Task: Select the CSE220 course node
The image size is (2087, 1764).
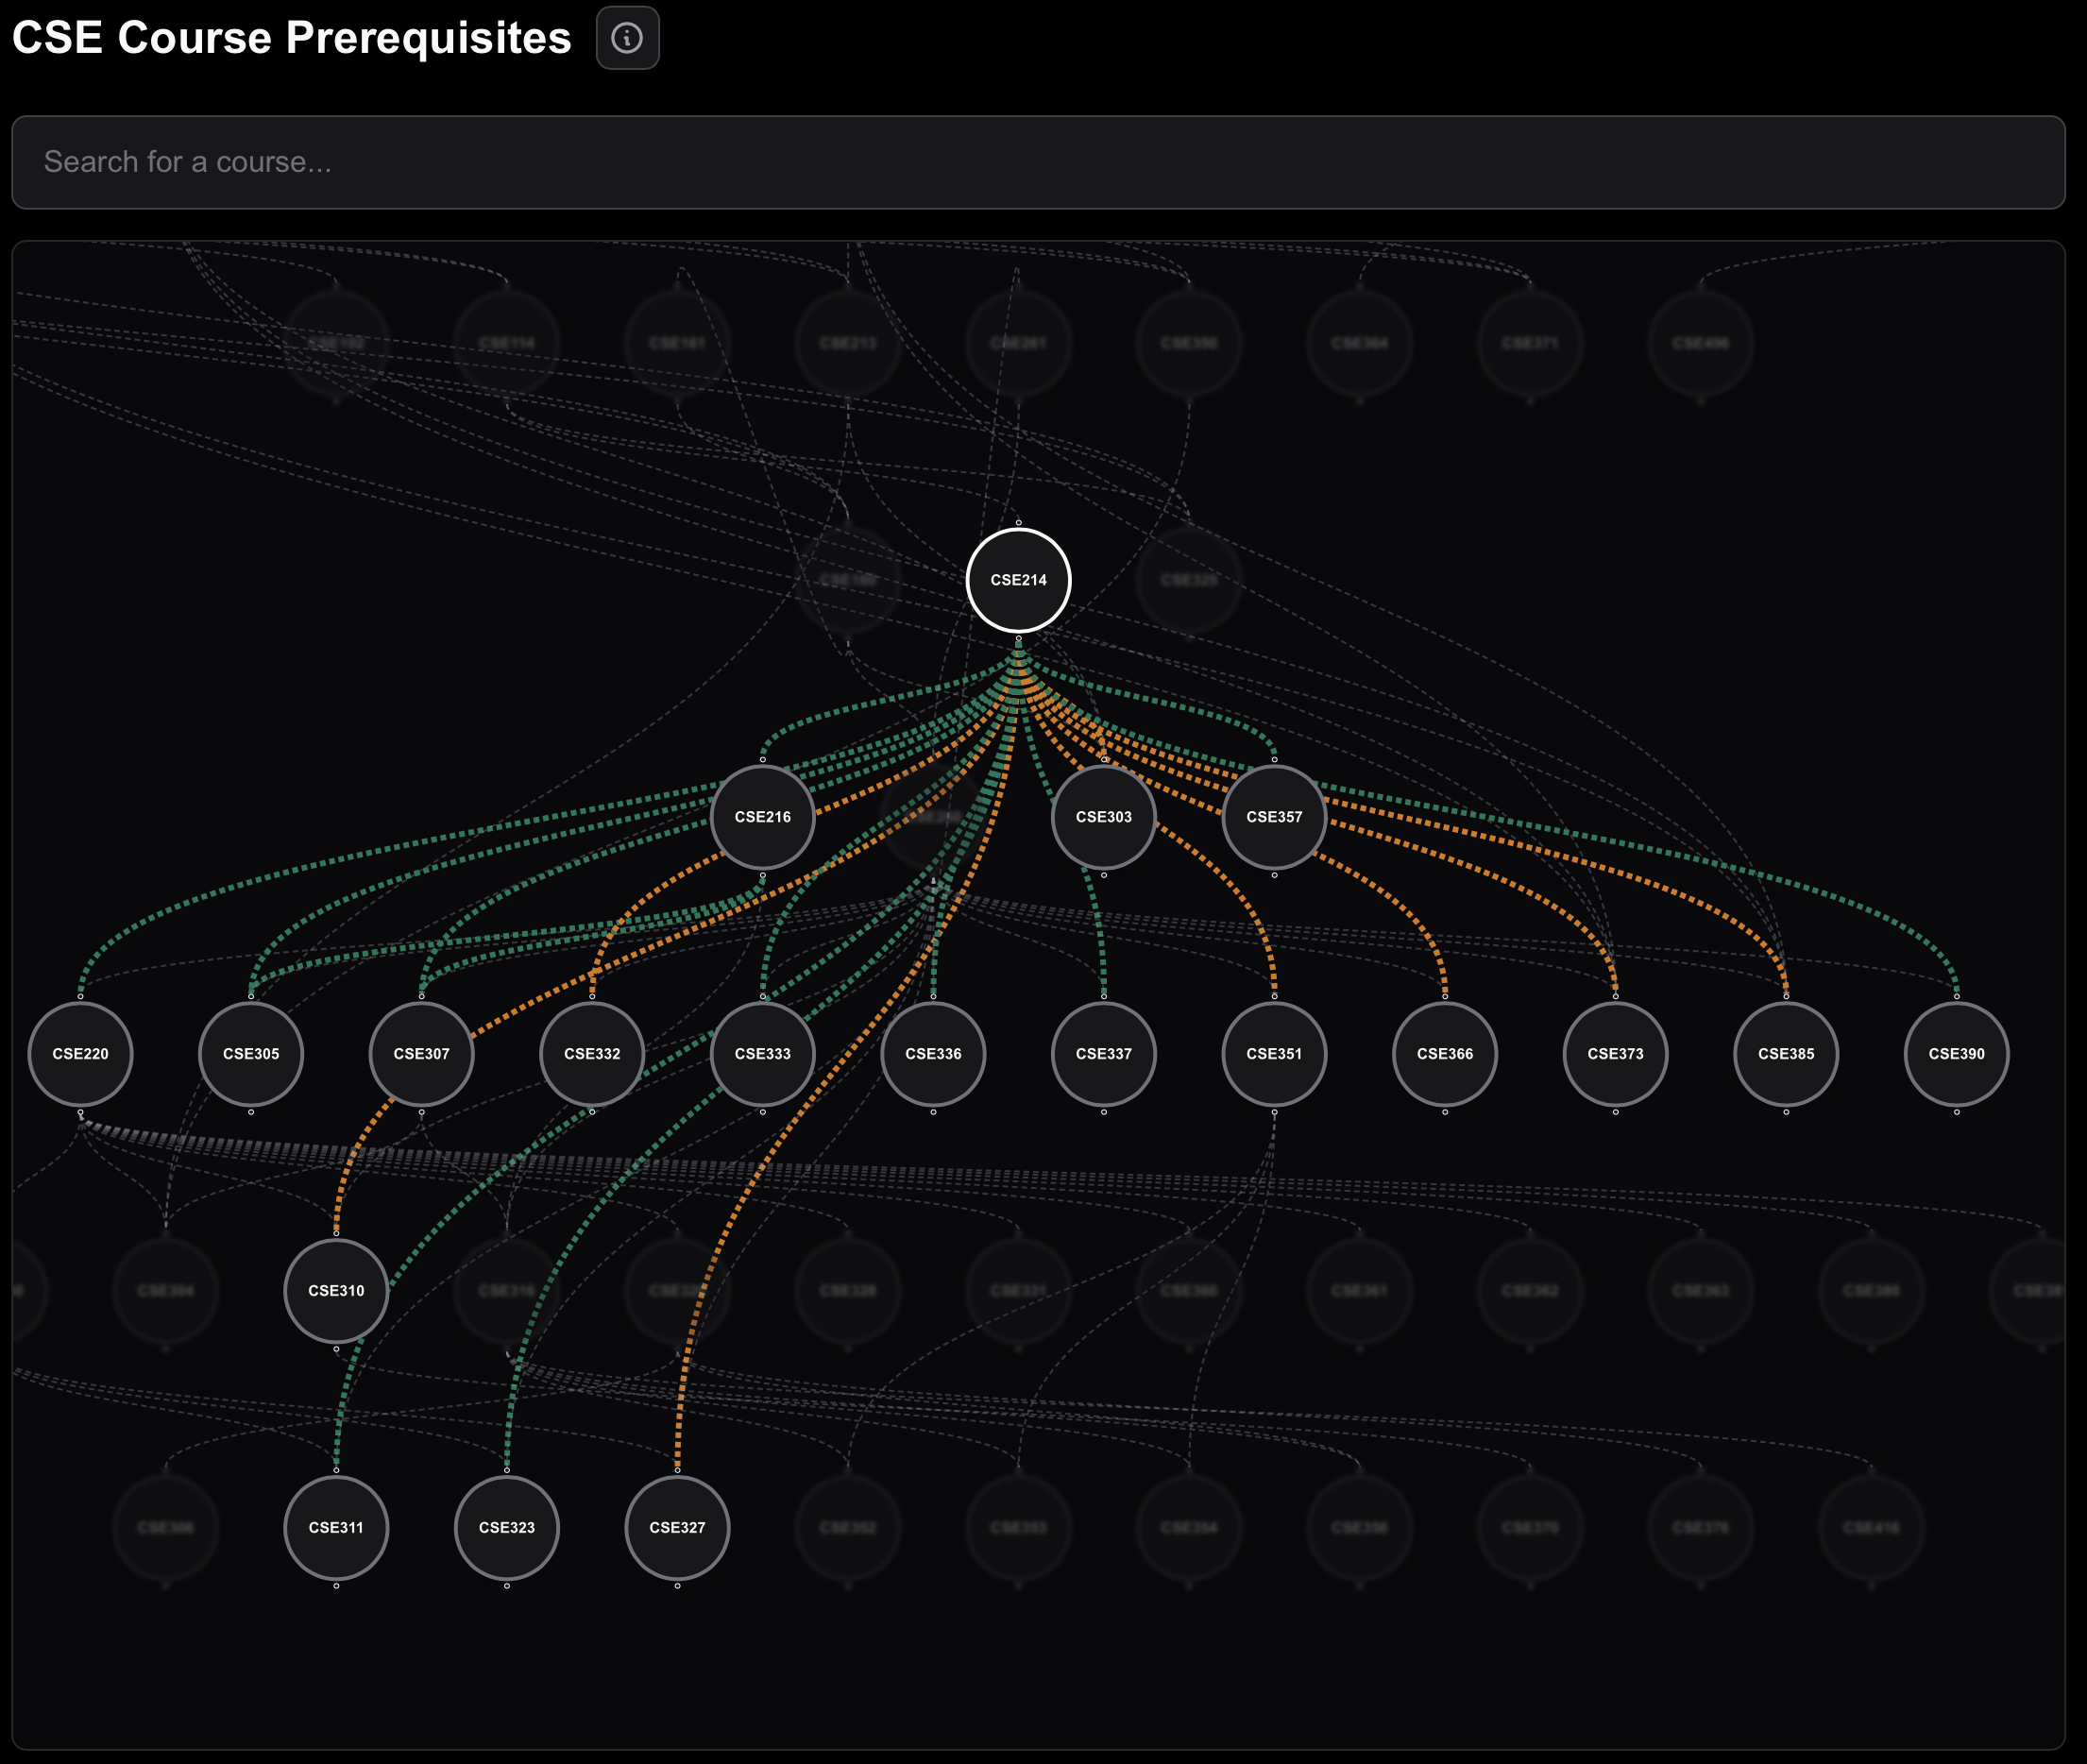Action: pyautogui.click(x=80, y=1054)
